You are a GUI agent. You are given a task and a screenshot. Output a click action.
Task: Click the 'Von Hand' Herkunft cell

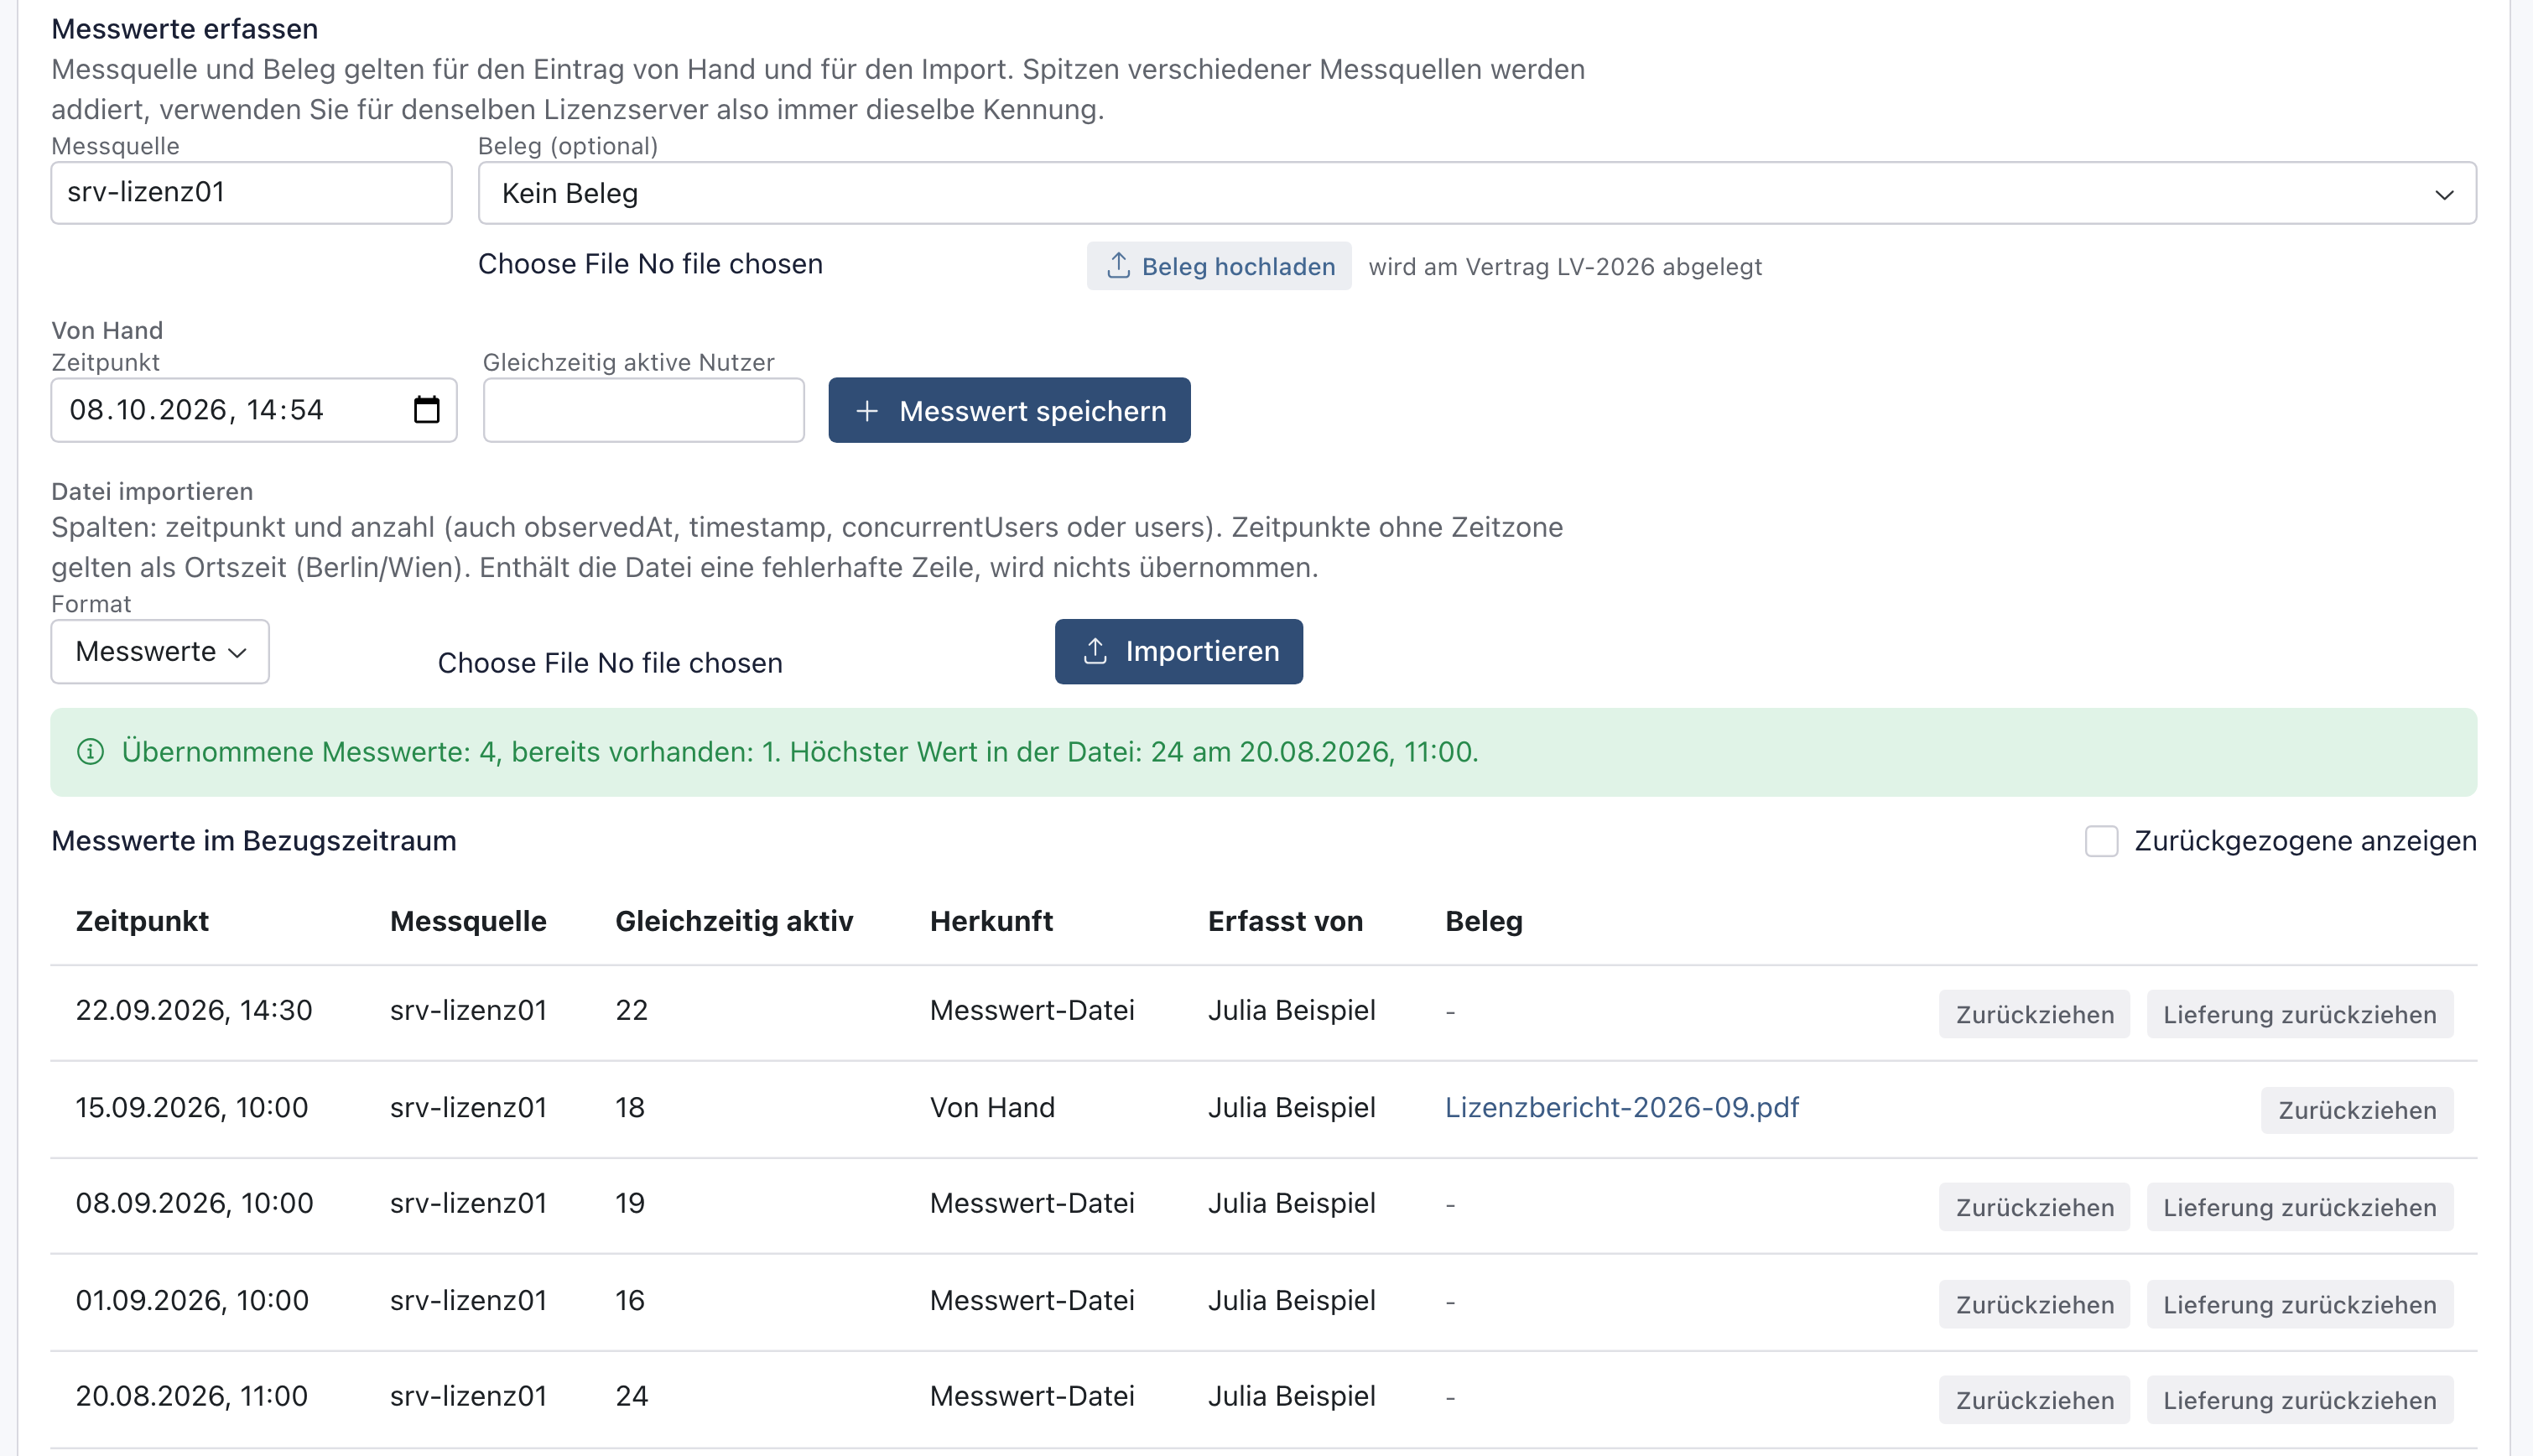(x=992, y=1107)
